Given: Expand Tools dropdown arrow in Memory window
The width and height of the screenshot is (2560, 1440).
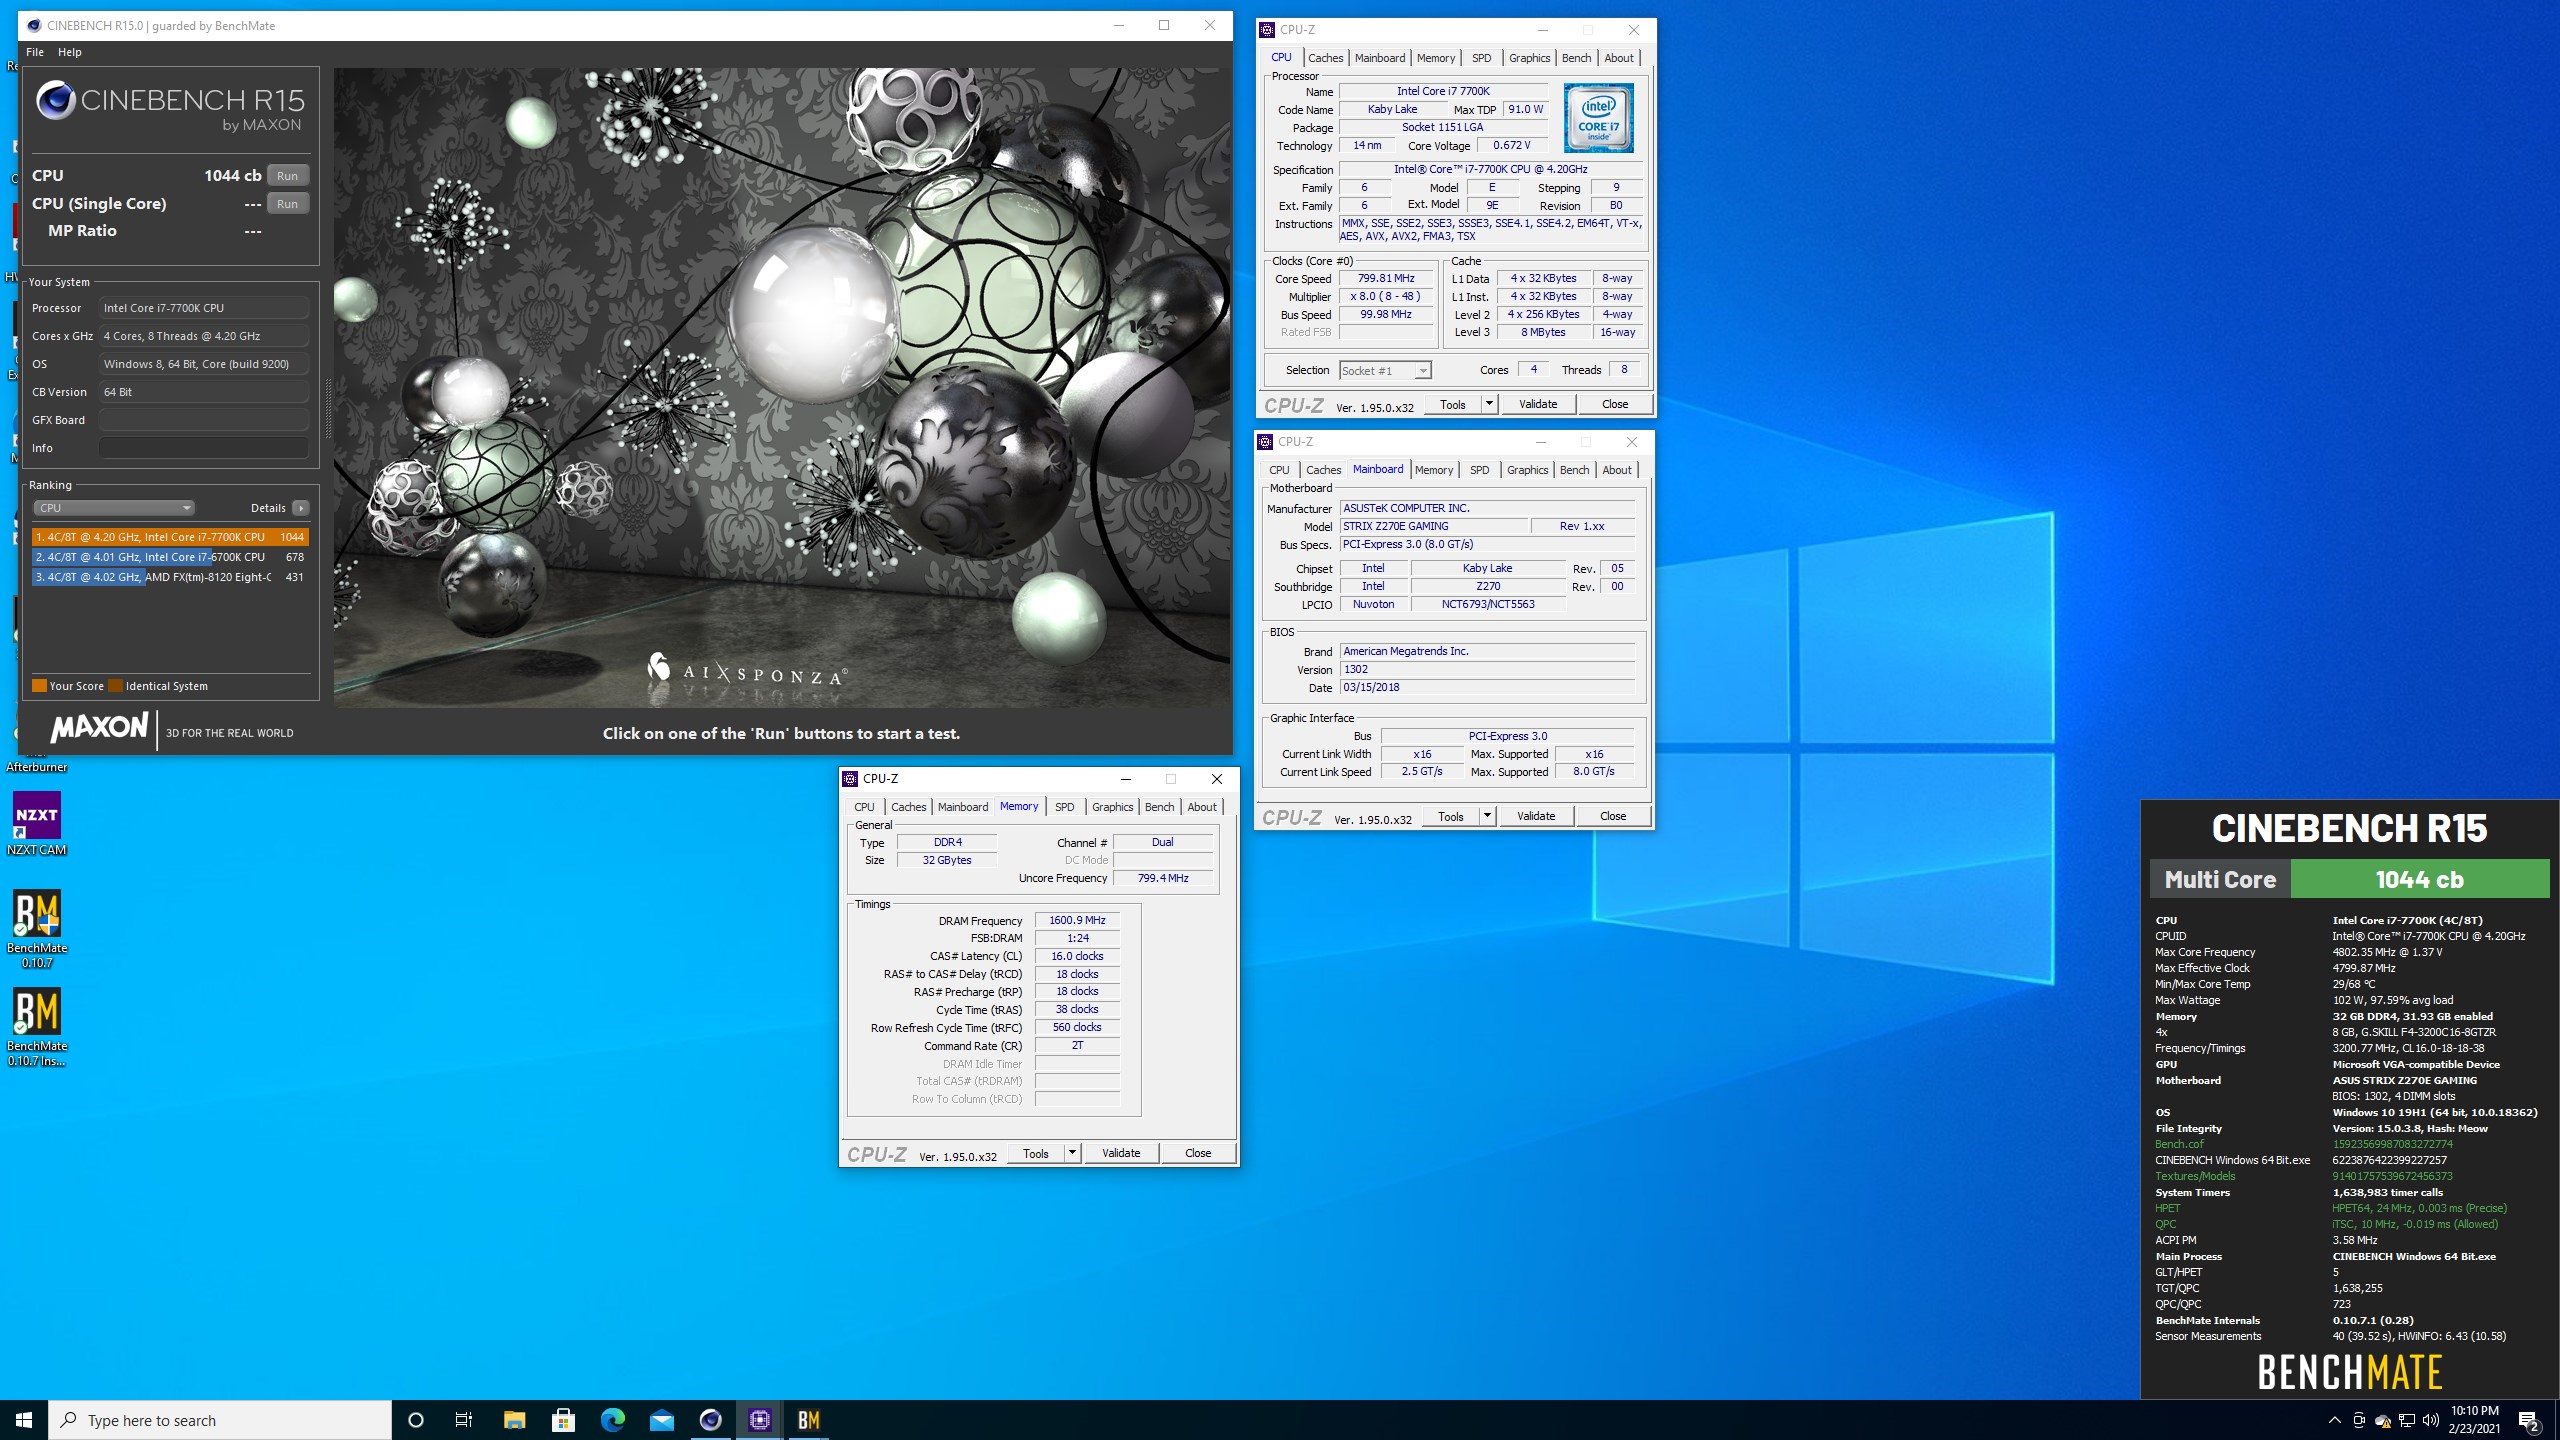Looking at the screenshot, I should click(1072, 1153).
